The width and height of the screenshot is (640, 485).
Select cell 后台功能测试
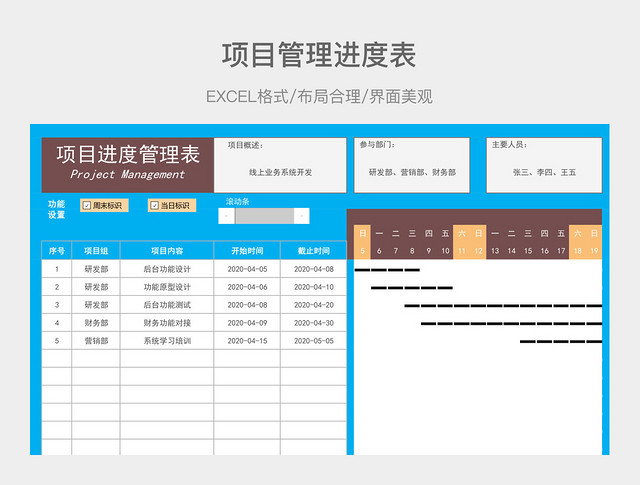(167, 305)
